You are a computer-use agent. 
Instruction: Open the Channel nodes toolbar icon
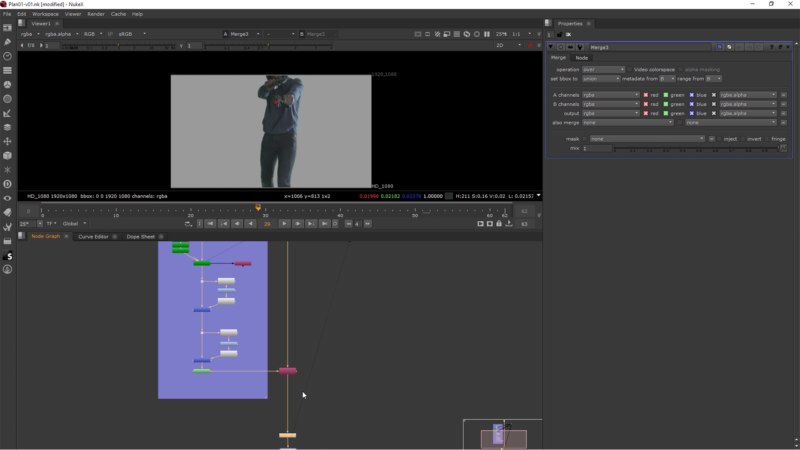point(7,70)
